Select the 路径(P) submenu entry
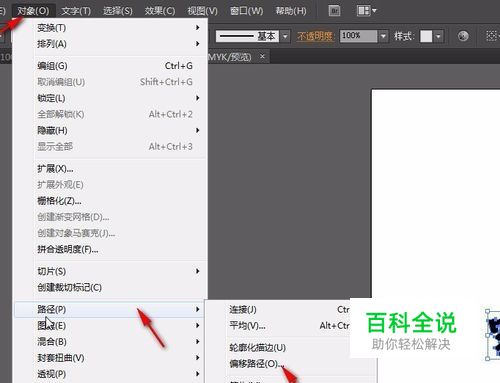 click(110, 309)
